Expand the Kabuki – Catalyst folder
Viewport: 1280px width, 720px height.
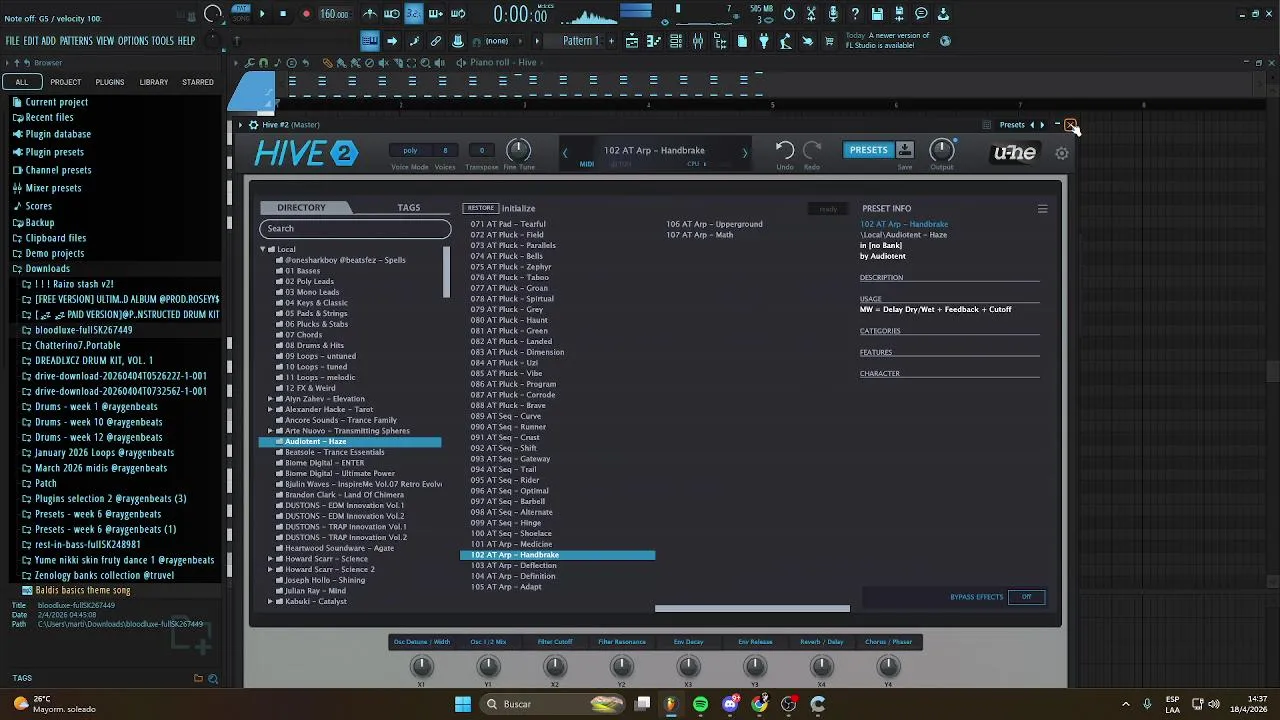tap(270, 602)
